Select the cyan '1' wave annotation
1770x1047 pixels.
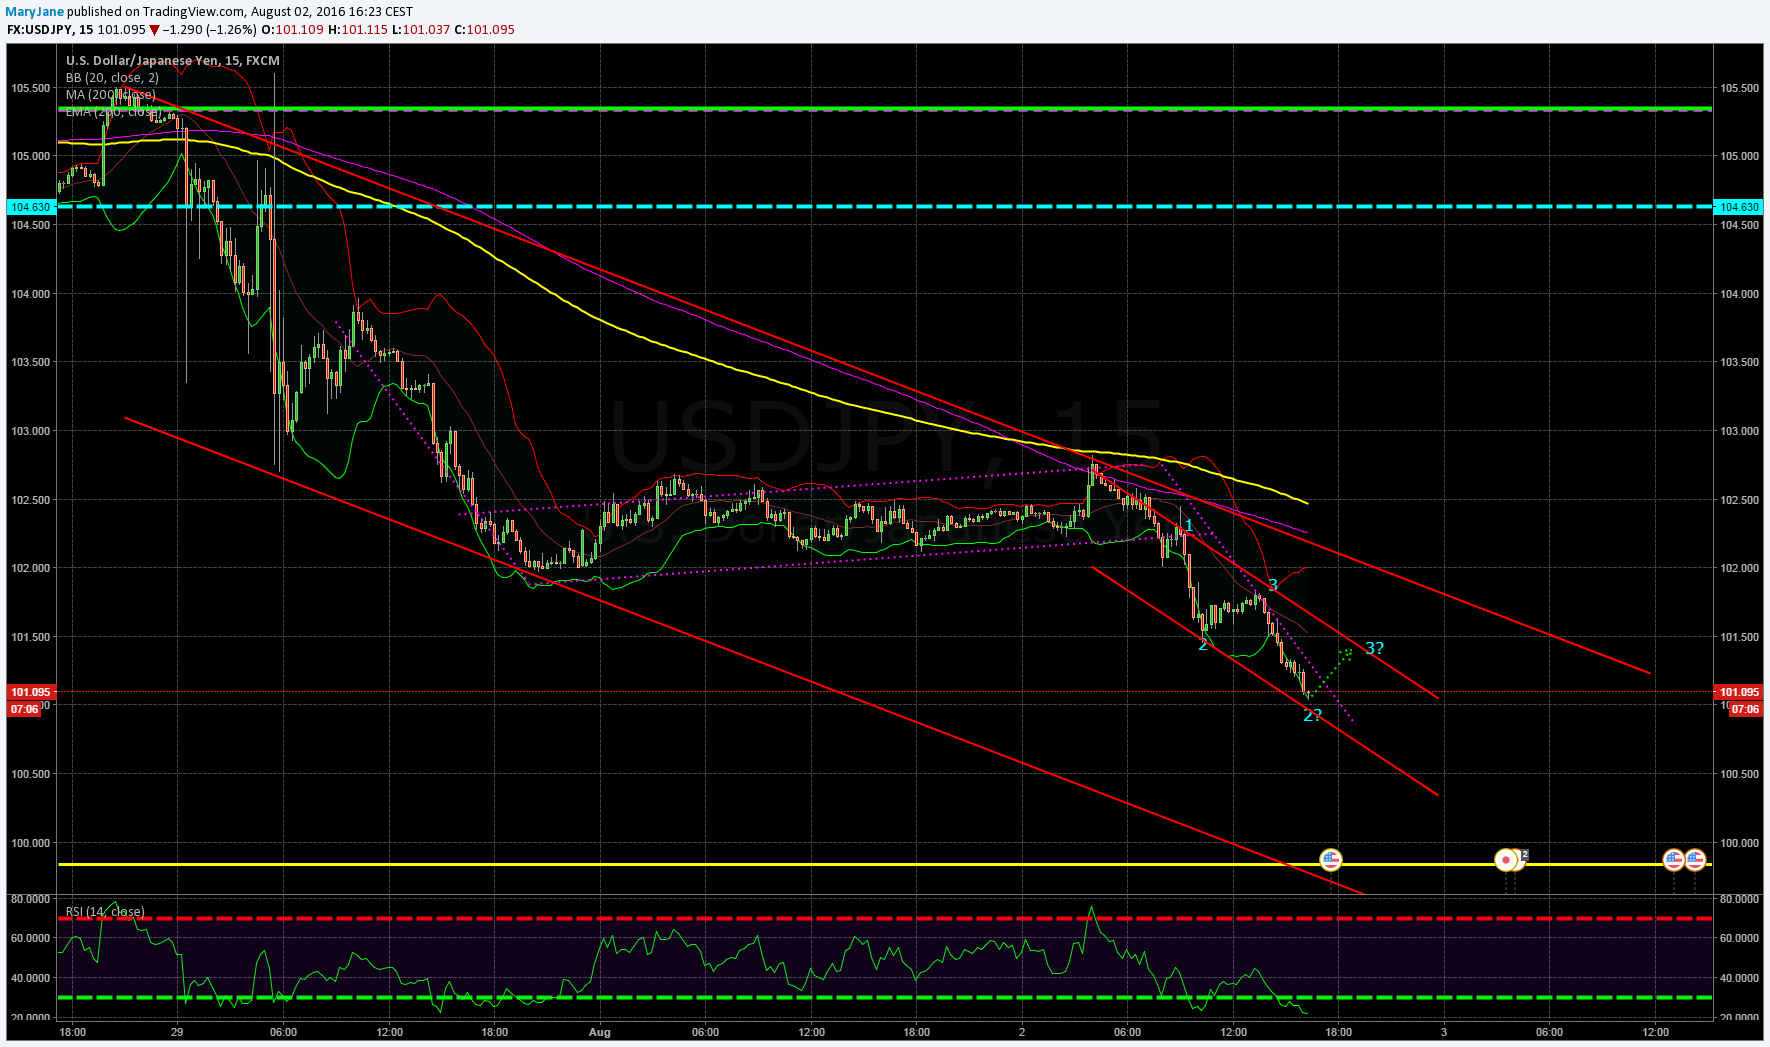1189,525
